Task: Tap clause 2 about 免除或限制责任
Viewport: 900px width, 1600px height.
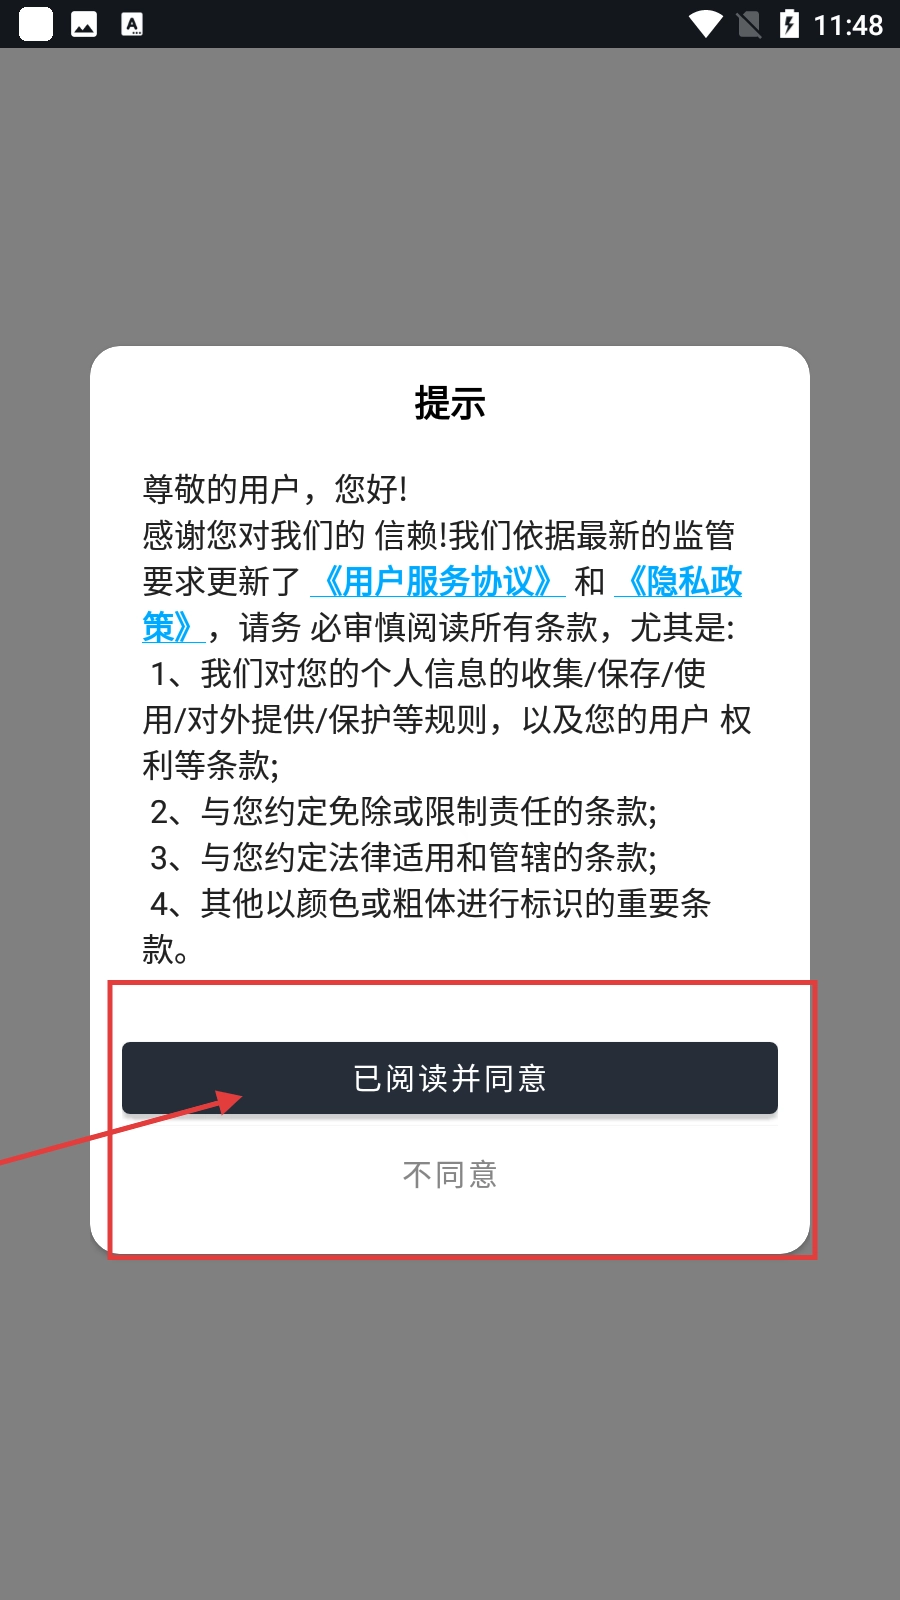Action: pyautogui.click(x=403, y=811)
